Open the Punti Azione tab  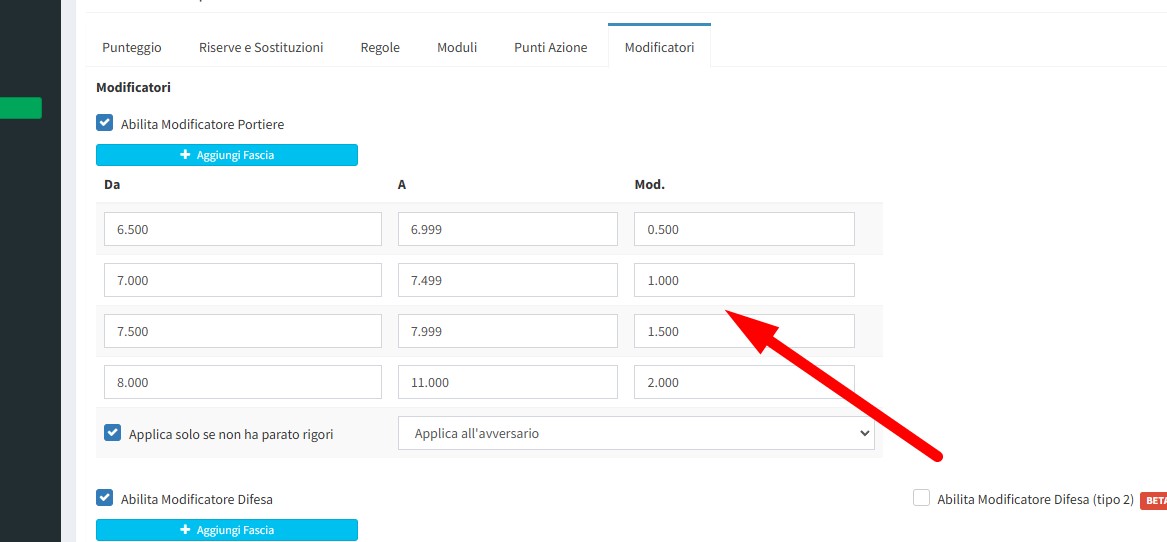550,47
